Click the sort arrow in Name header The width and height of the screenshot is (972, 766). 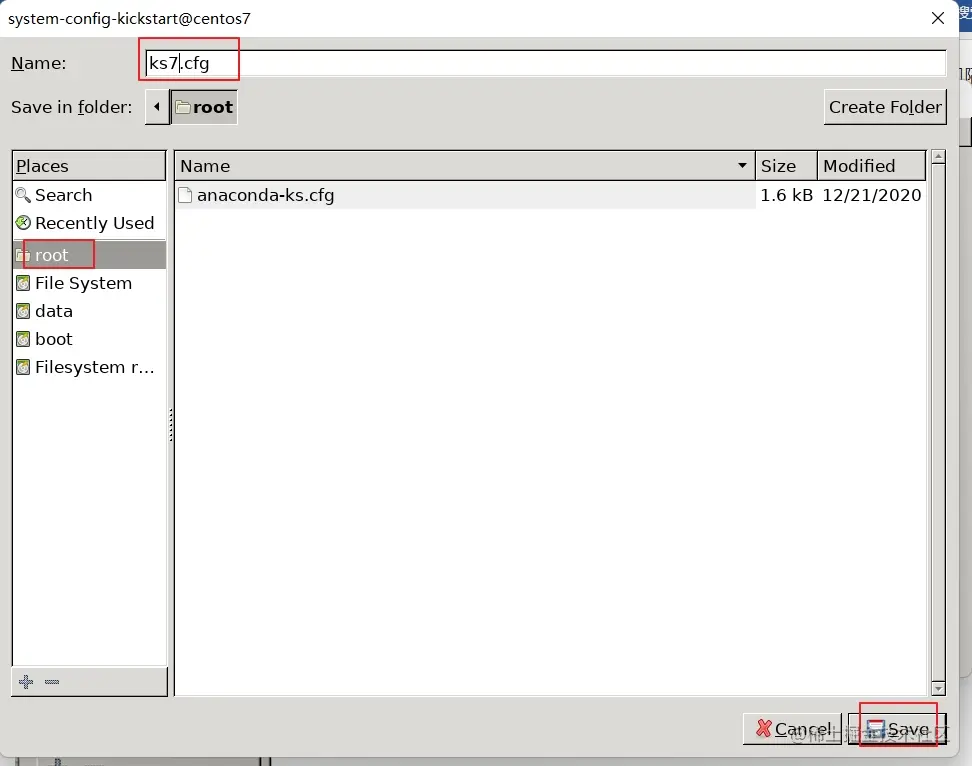[x=742, y=165]
